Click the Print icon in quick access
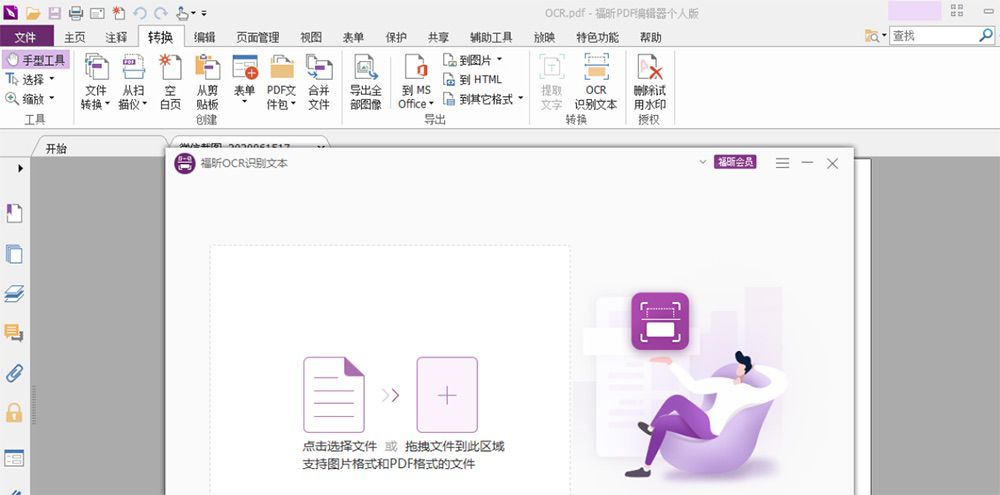 point(76,12)
